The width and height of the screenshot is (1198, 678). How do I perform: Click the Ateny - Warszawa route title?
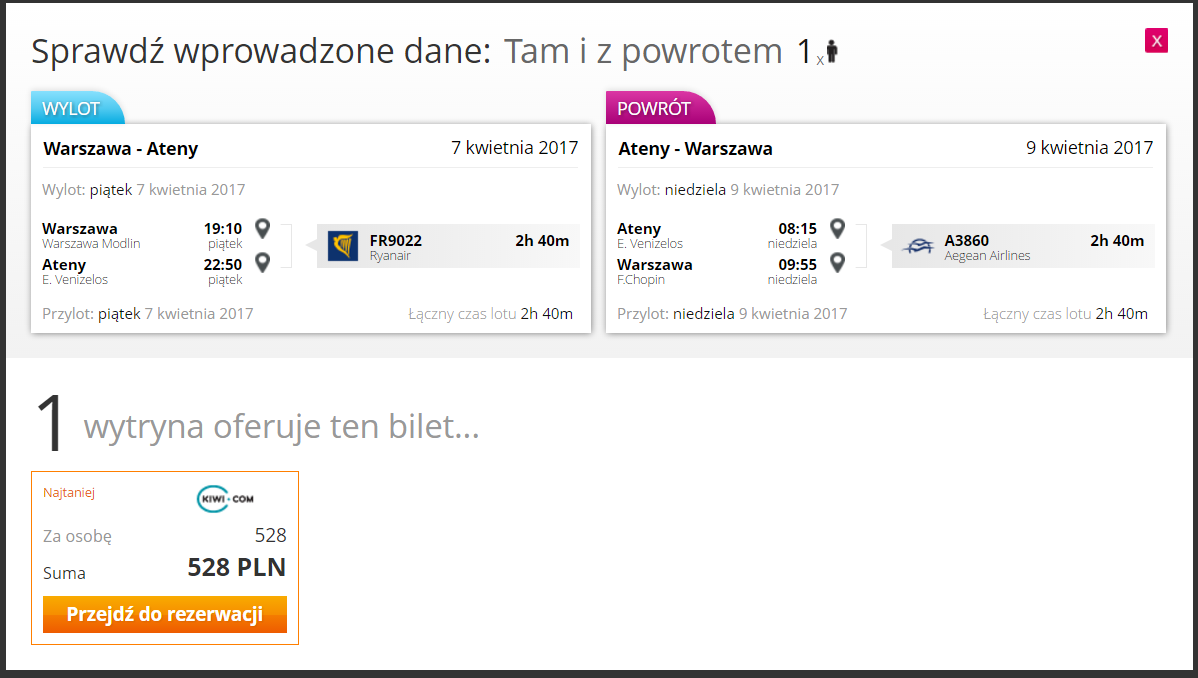coord(695,148)
